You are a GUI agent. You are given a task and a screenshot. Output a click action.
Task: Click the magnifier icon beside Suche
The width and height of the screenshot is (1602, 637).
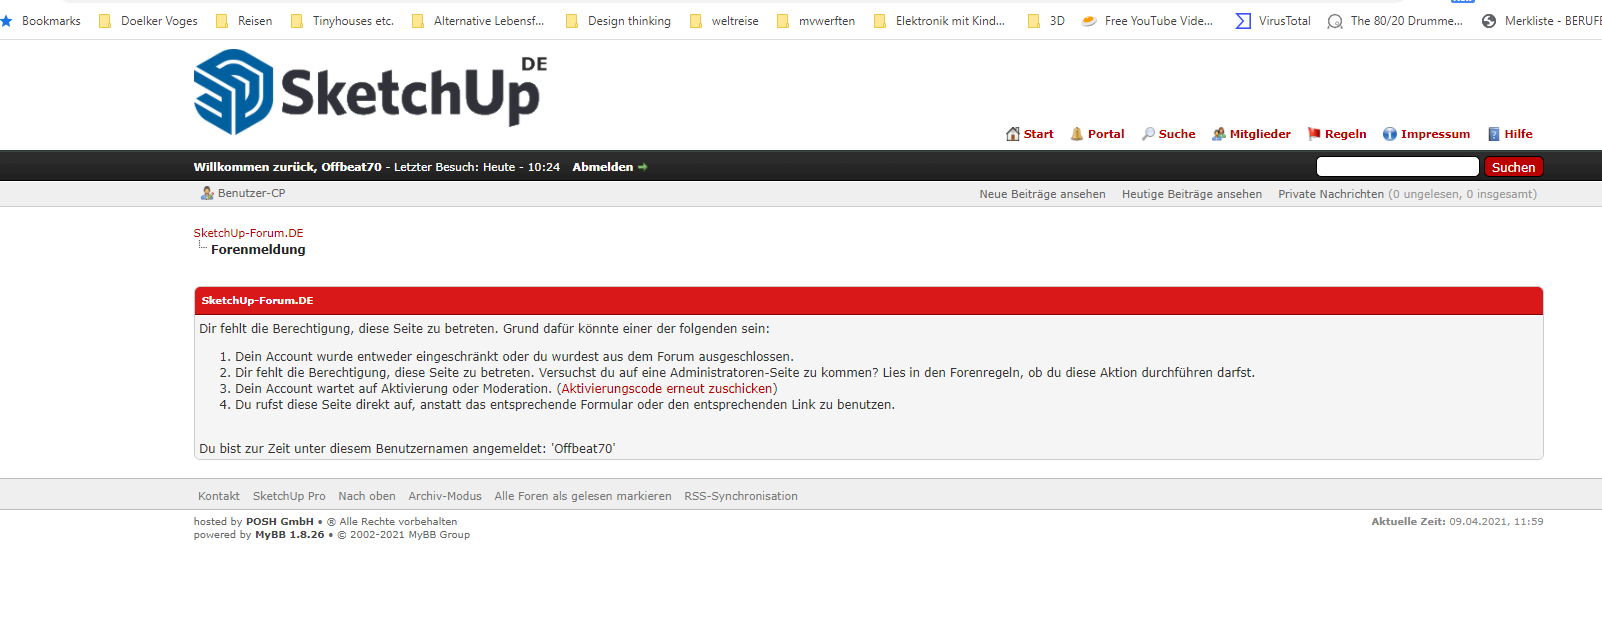tap(1148, 134)
